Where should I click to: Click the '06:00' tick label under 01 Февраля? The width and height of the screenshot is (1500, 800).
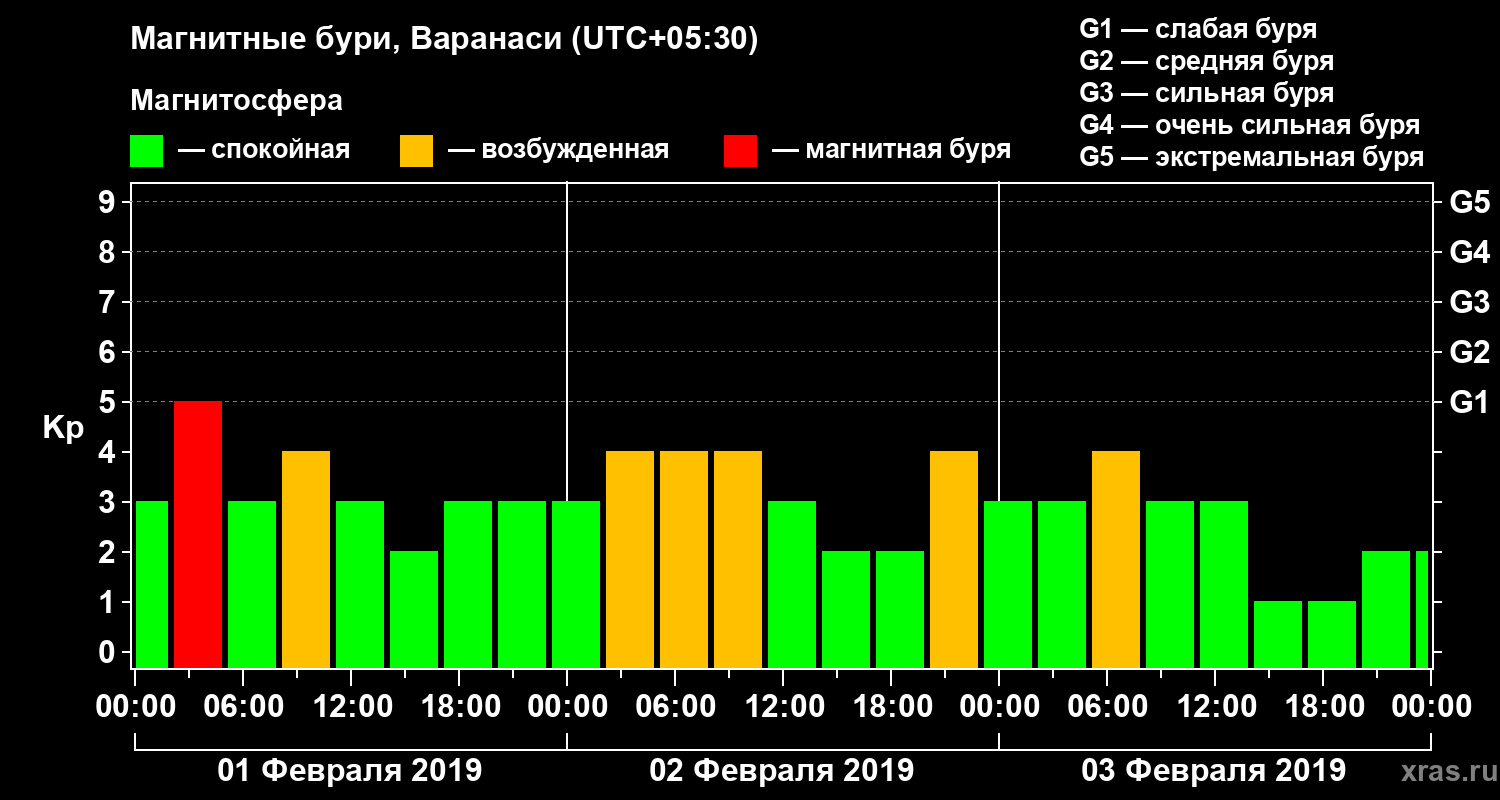pyautogui.click(x=243, y=706)
